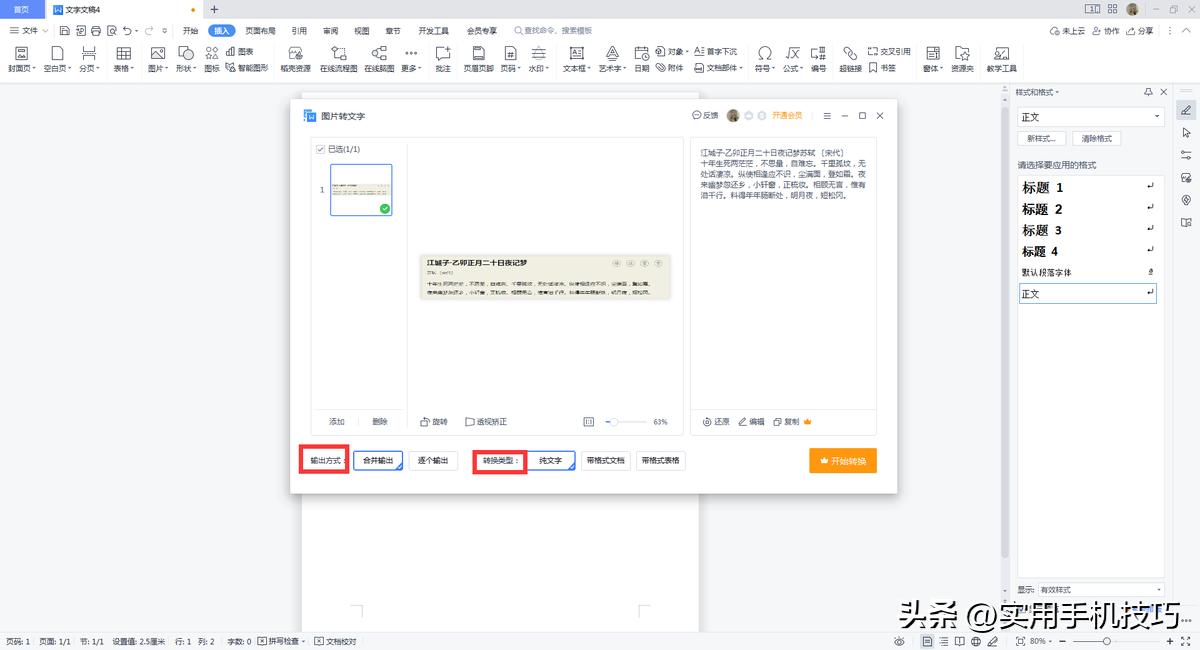Choose 带格式表格 conversion type
Image resolution: width=1200 pixels, height=650 pixels.
tap(661, 461)
